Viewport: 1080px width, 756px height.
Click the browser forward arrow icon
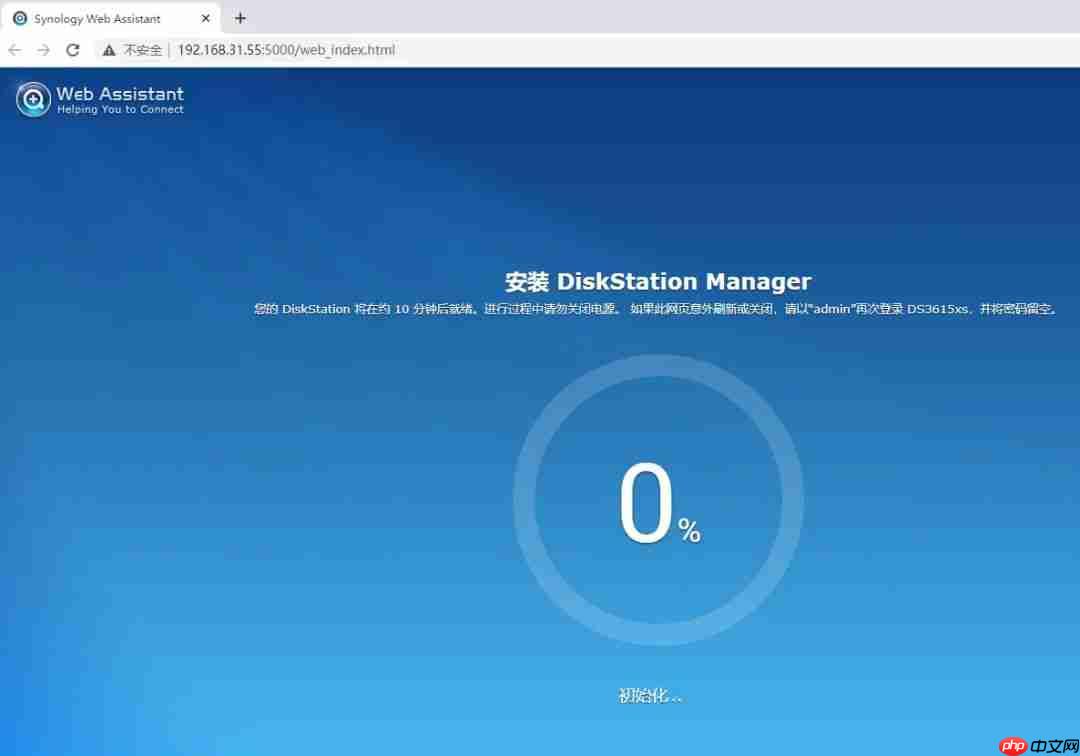pos(43,49)
